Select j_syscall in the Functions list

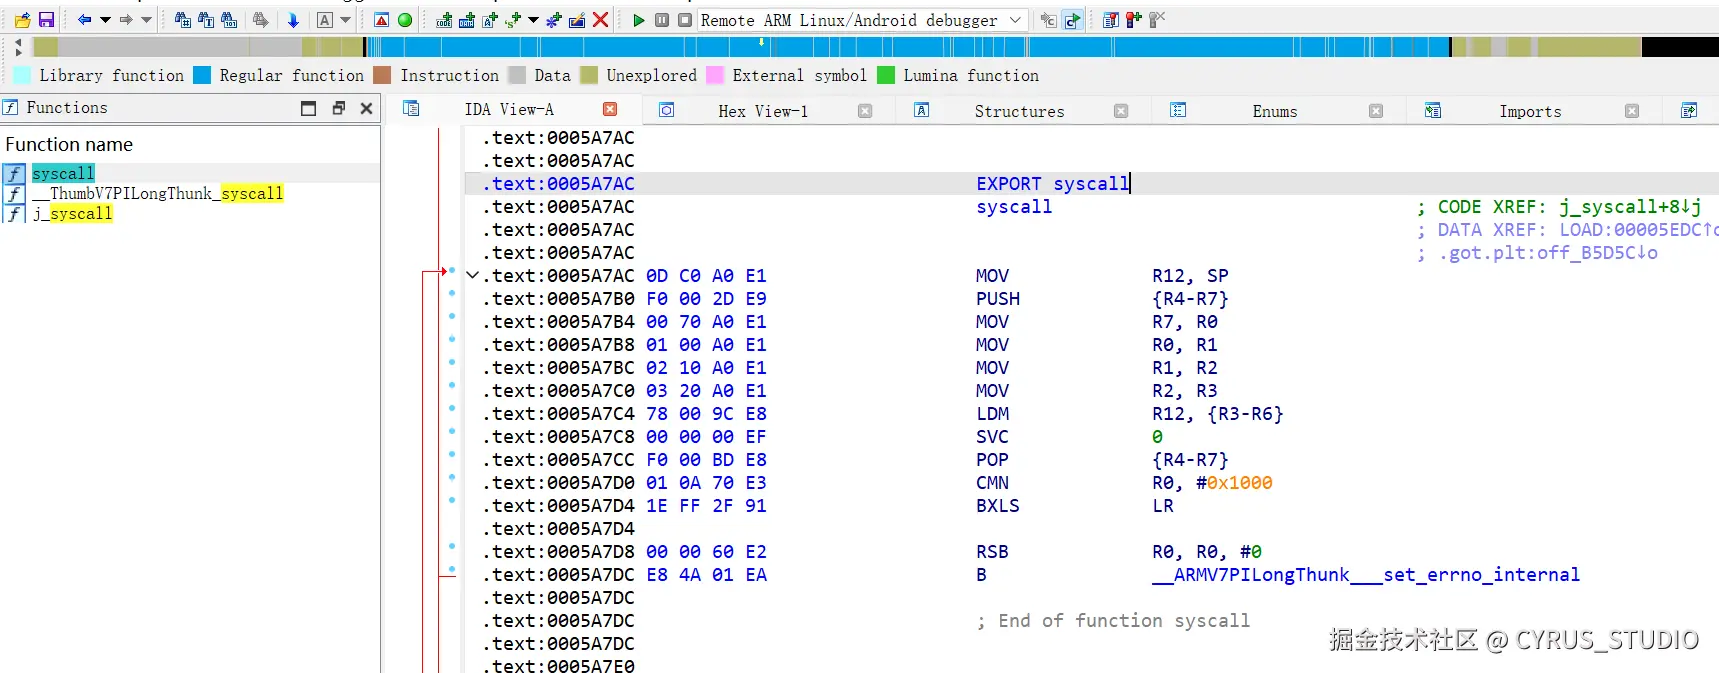73,213
